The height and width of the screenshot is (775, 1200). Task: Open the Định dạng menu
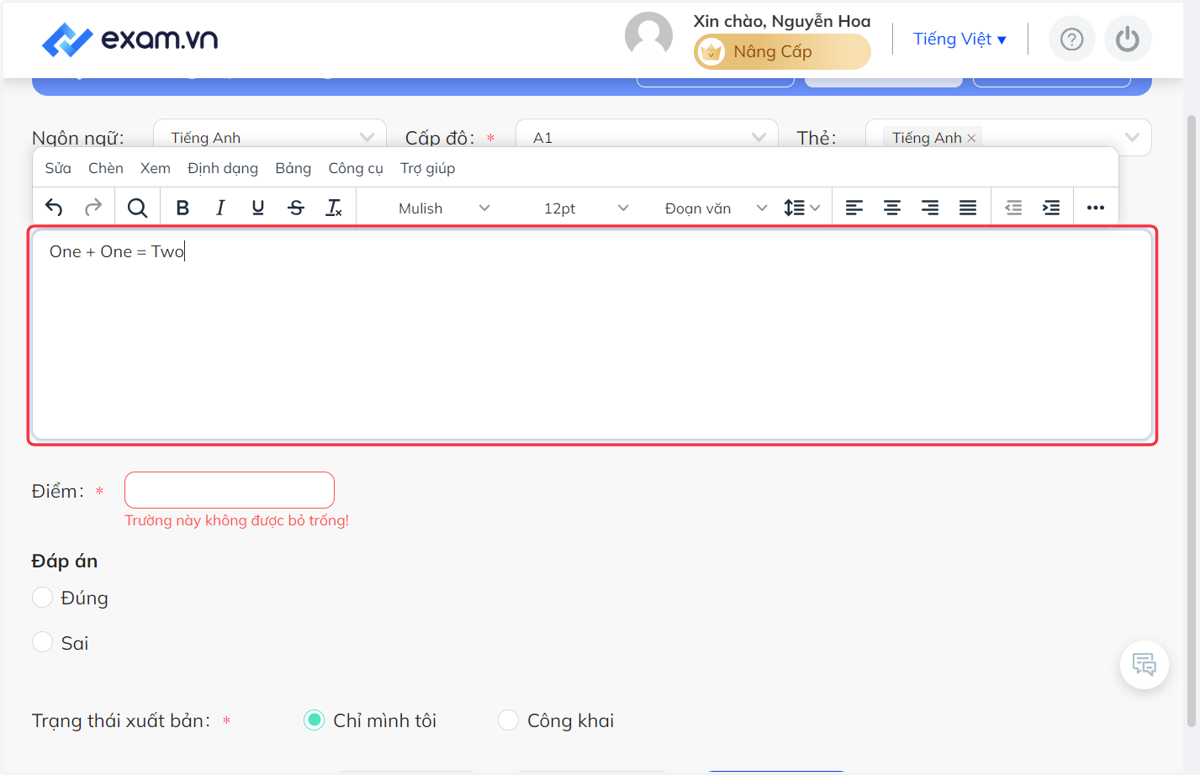tap(223, 168)
